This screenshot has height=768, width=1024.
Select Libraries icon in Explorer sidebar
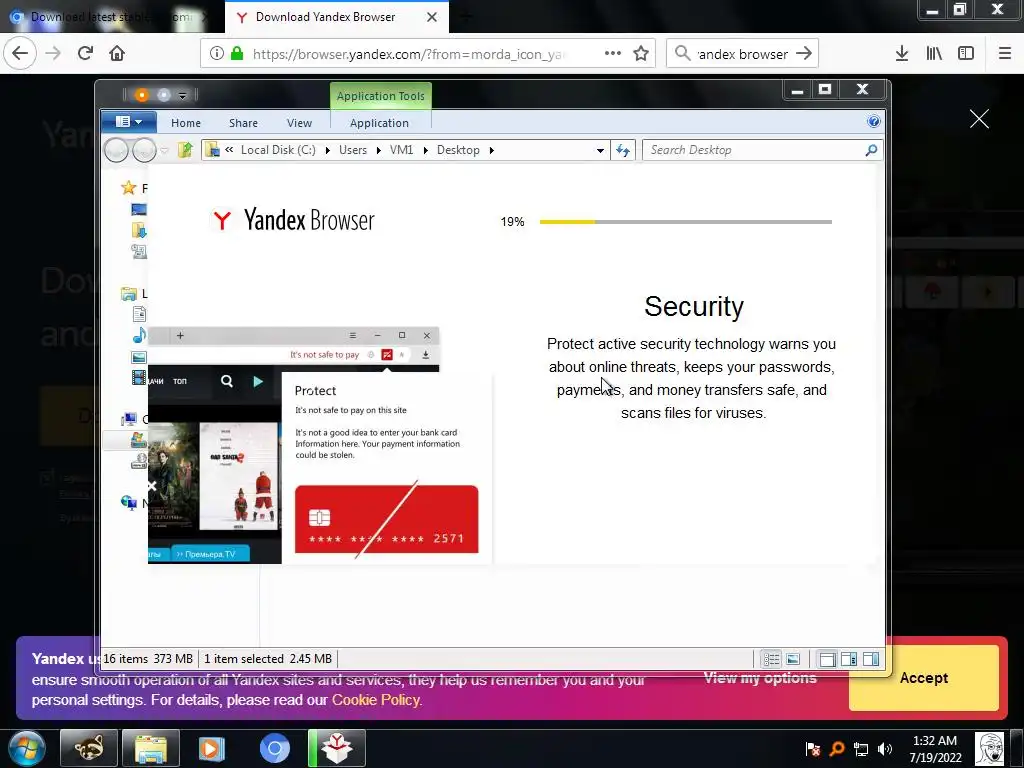(129, 294)
